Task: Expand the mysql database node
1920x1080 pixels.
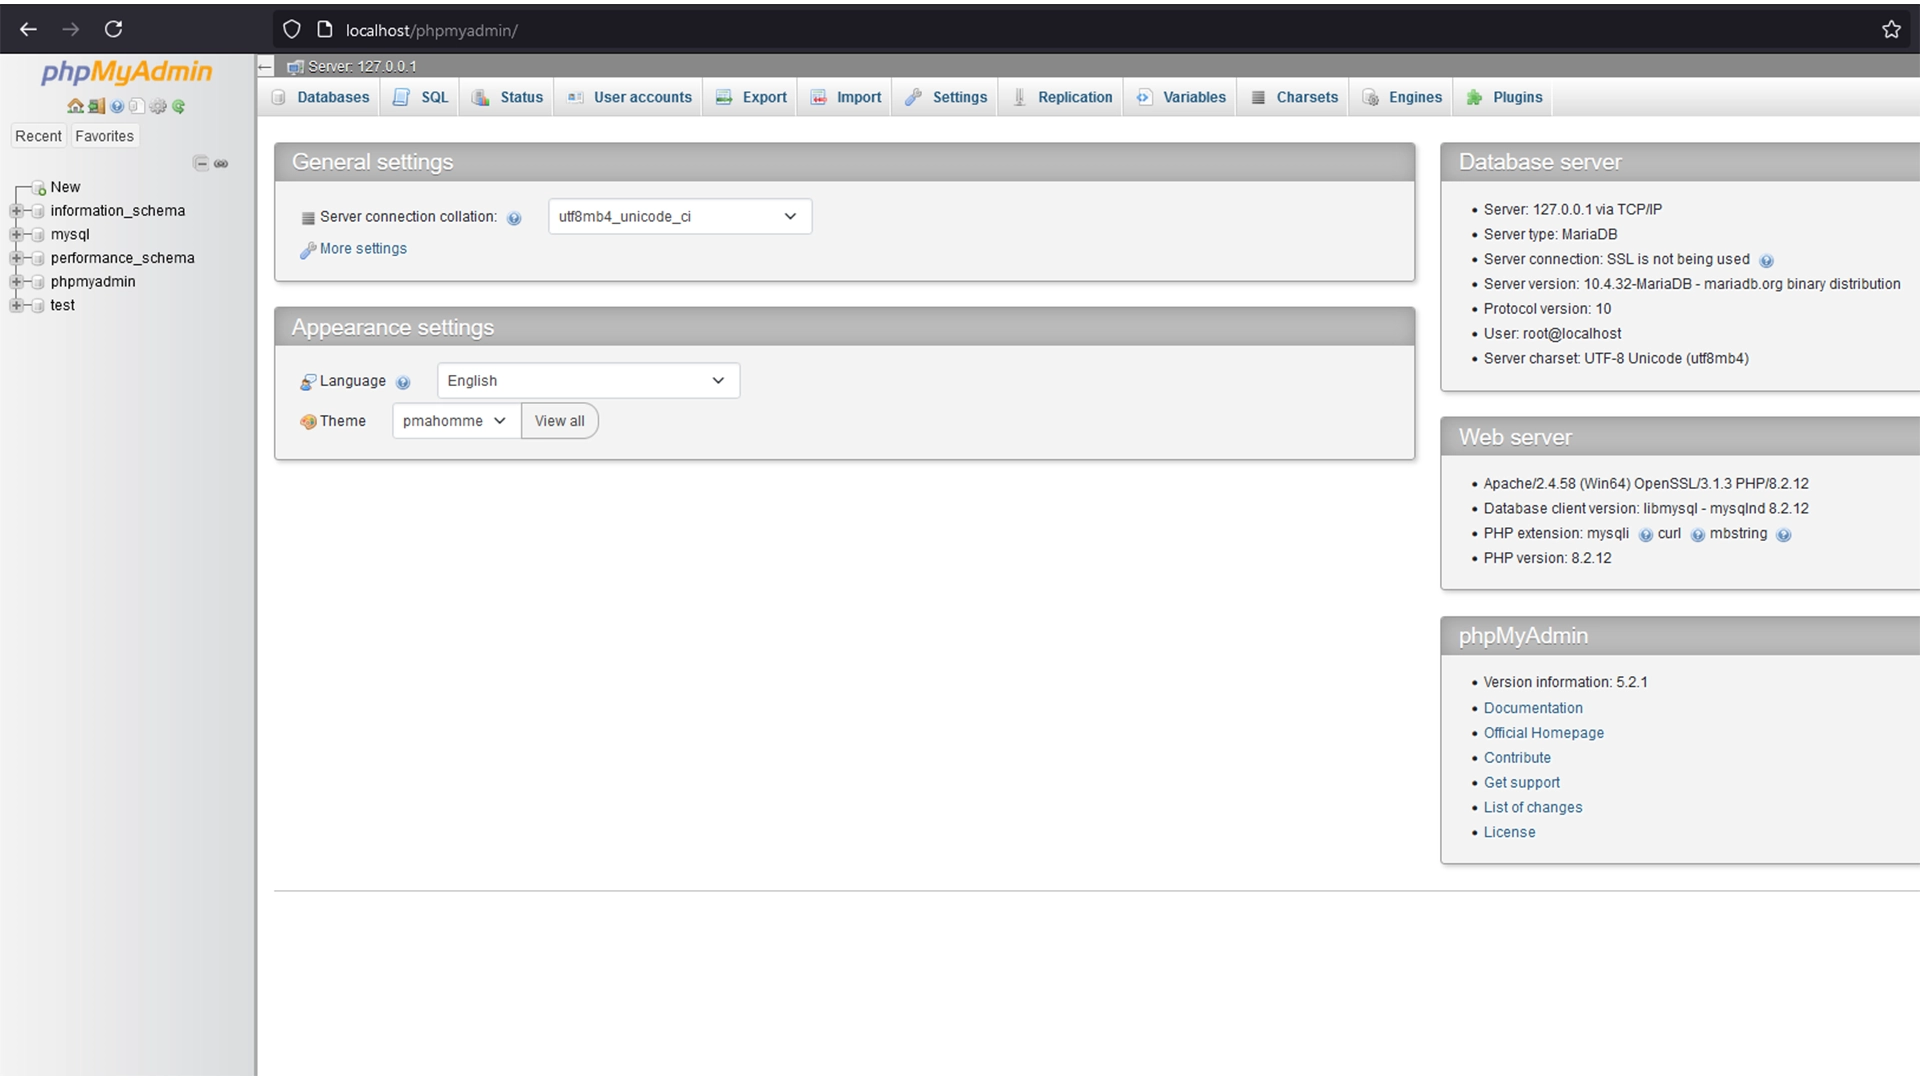Action: pos(16,235)
